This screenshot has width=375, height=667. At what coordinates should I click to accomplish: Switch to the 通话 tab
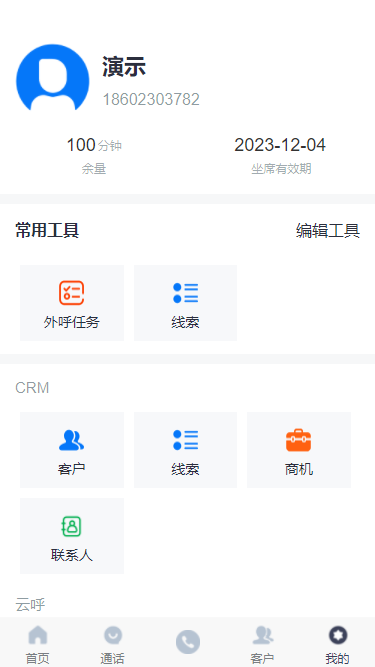coord(113,644)
